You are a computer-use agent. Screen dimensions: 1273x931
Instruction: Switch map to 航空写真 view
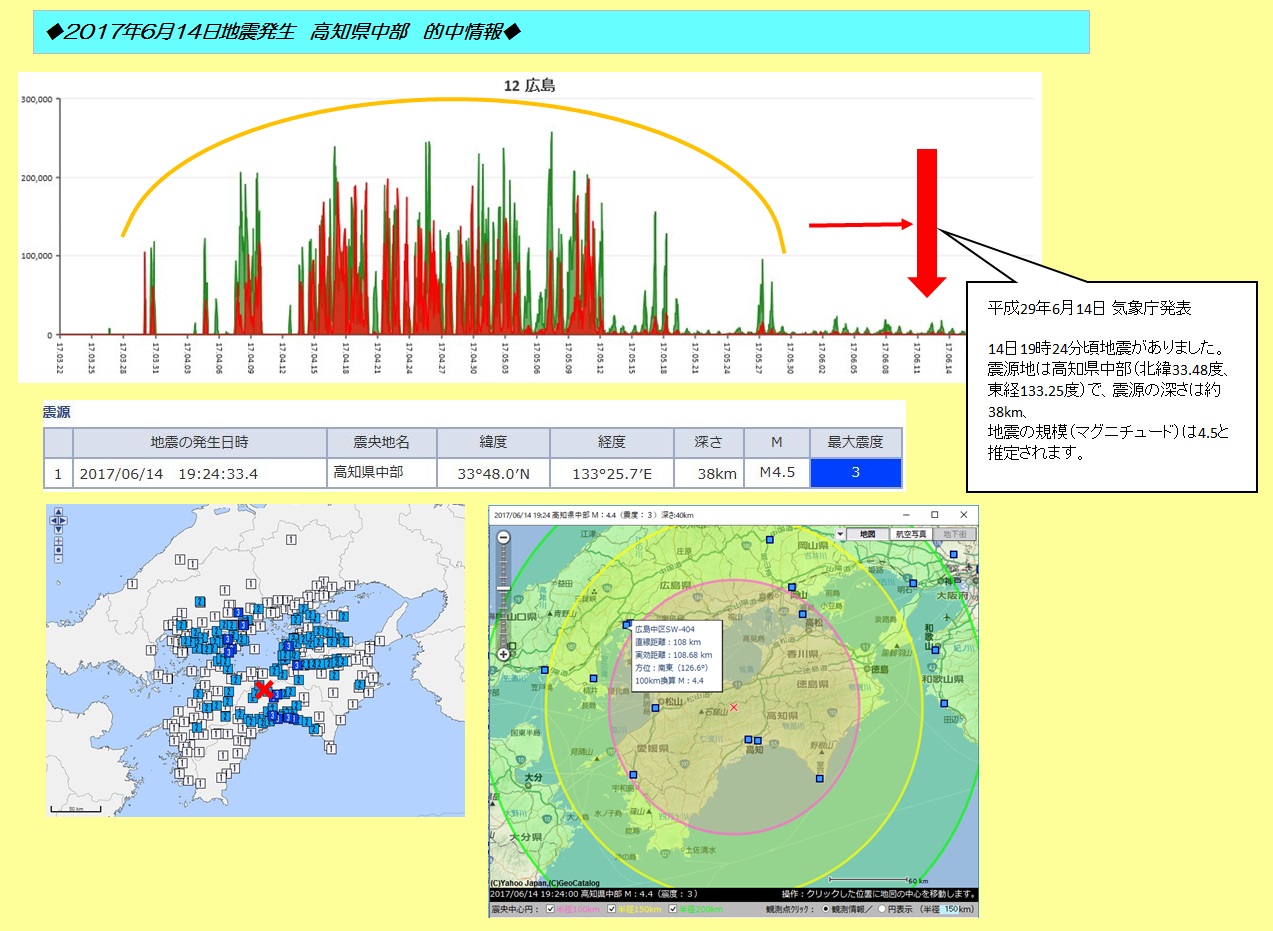coord(911,534)
